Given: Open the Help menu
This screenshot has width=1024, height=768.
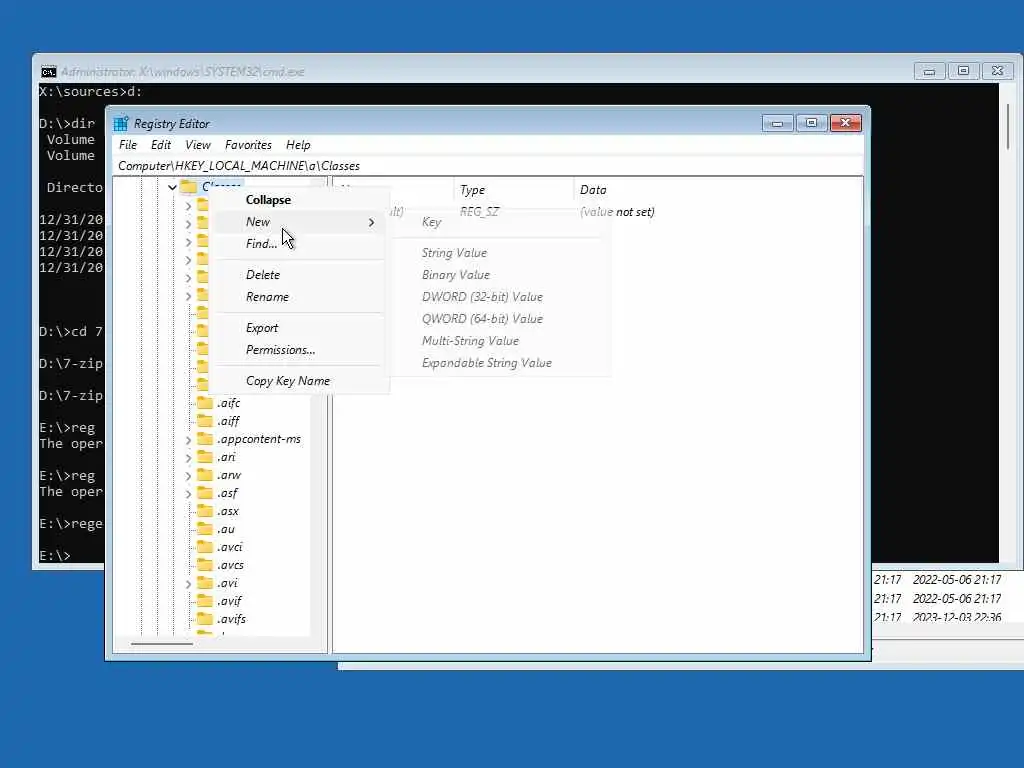Looking at the screenshot, I should [298, 145].
